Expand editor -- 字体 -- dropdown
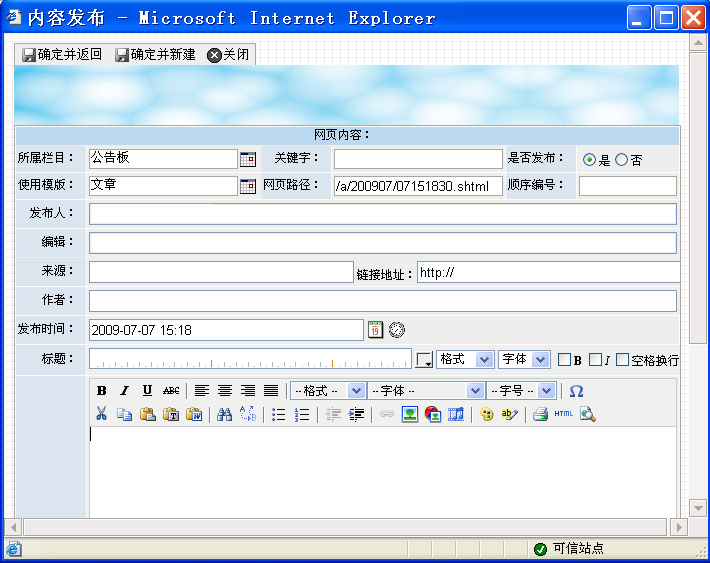This screenshot has height=563, width=710. 426,391
